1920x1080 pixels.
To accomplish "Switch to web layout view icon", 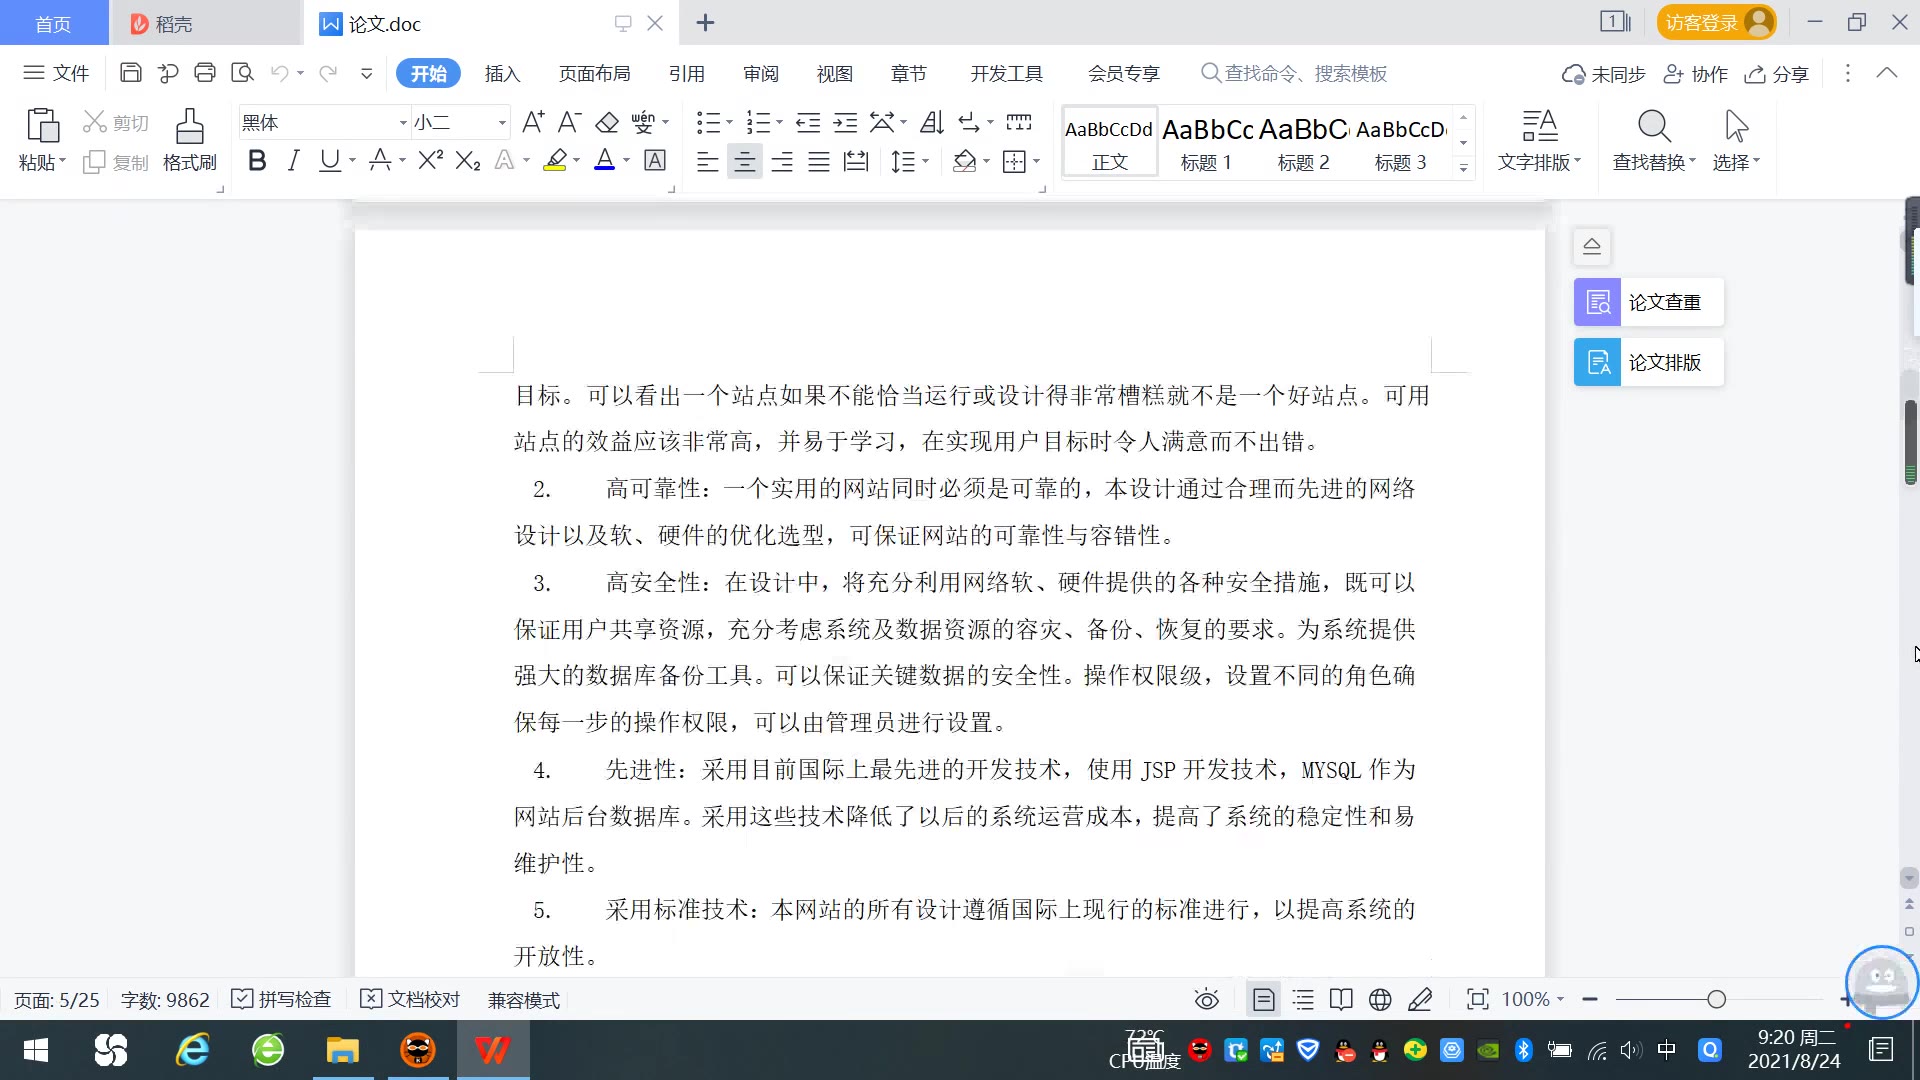I will tap(1380, 999).
